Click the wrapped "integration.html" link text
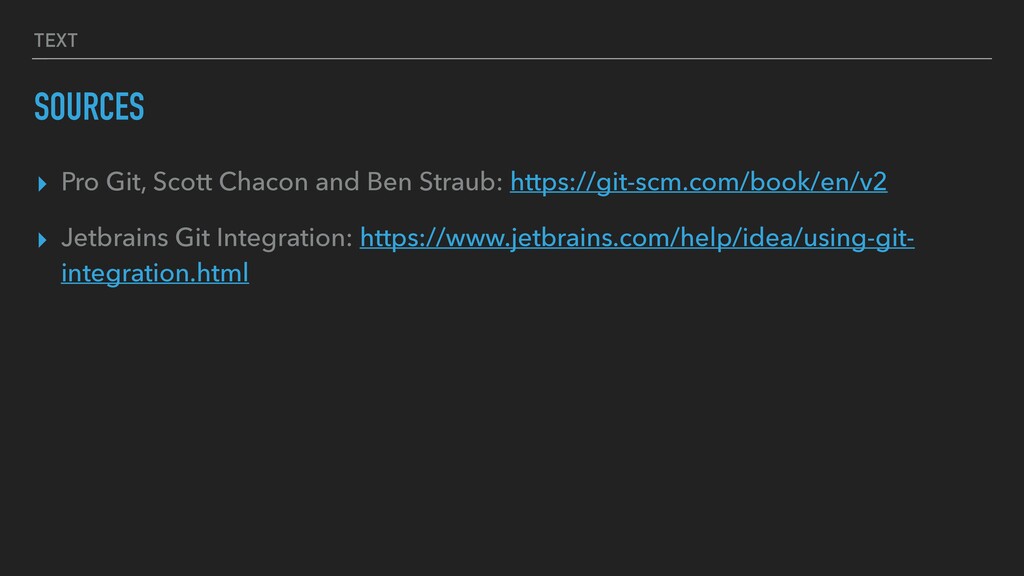 tap(154, 273)
